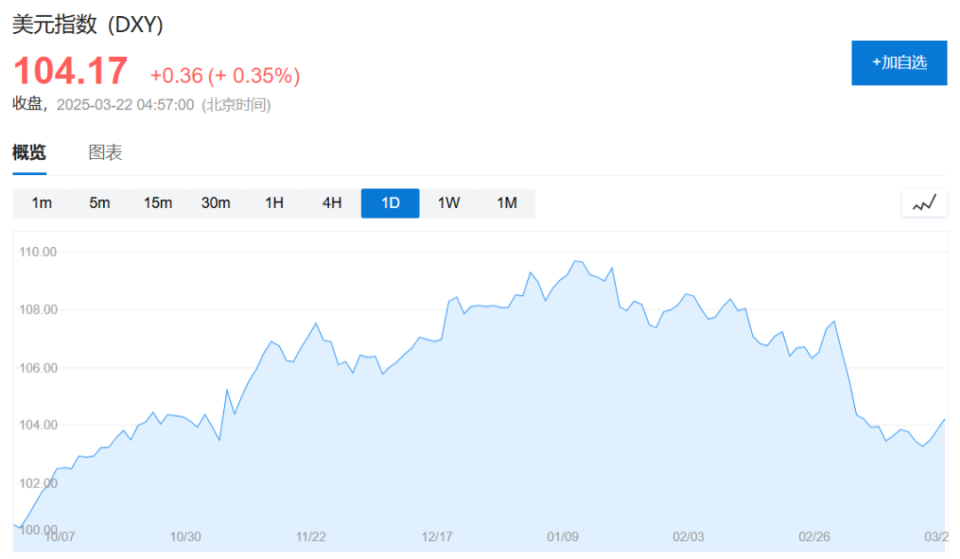The image size is (960, 559).
Task: Choose the 4H chart interval
Action: [332, 203]
